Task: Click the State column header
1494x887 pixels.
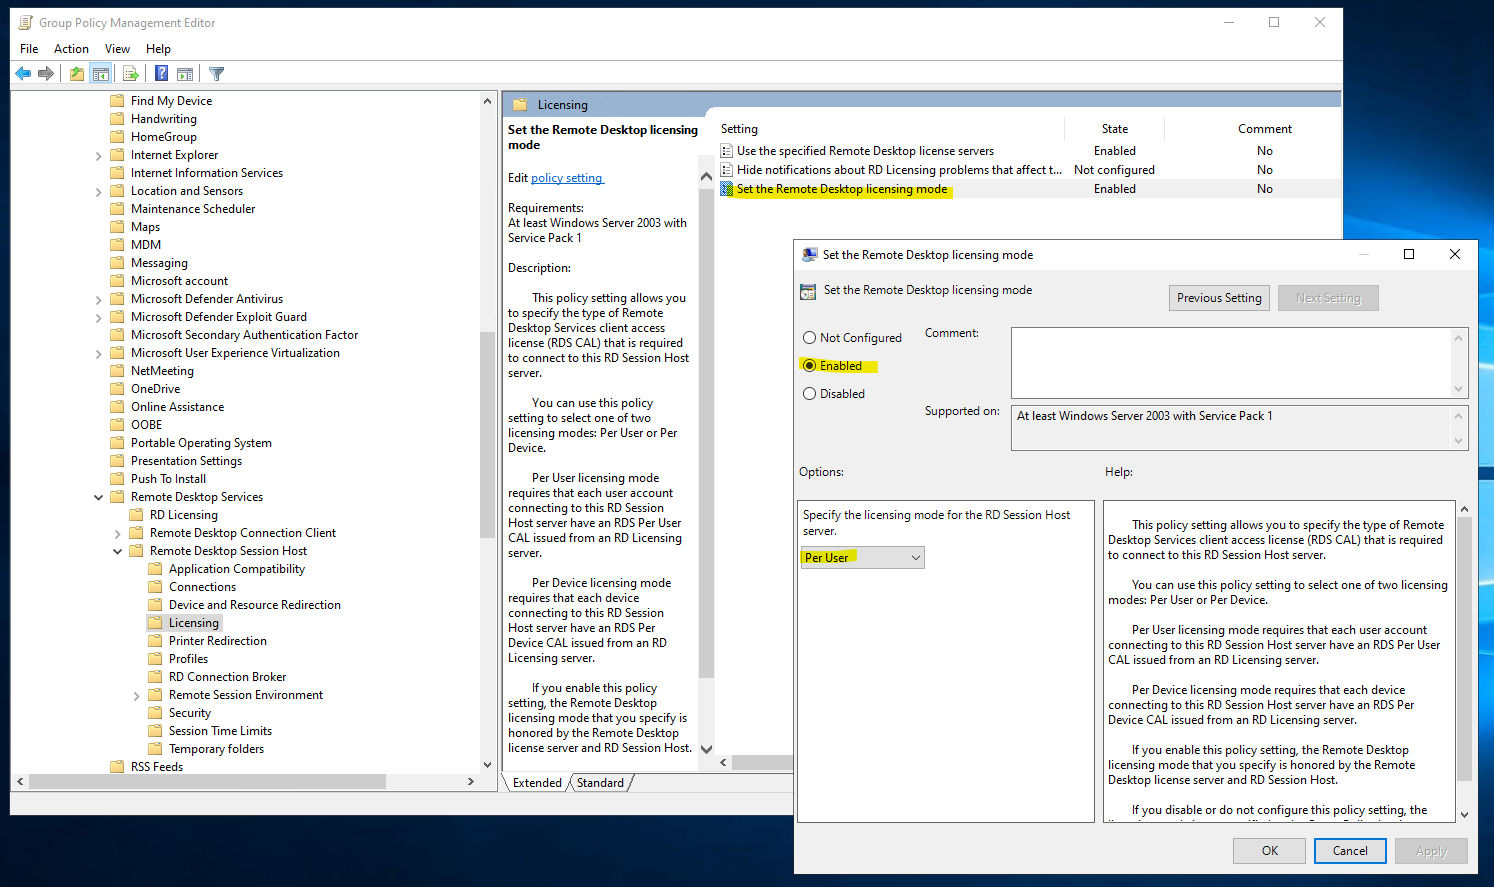Action: [x=1115, y=129]
